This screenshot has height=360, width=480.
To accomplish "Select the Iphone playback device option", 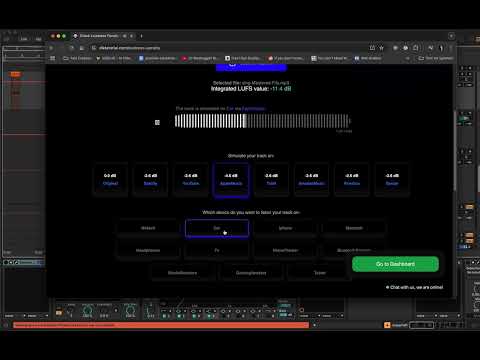I will (285, 228).
